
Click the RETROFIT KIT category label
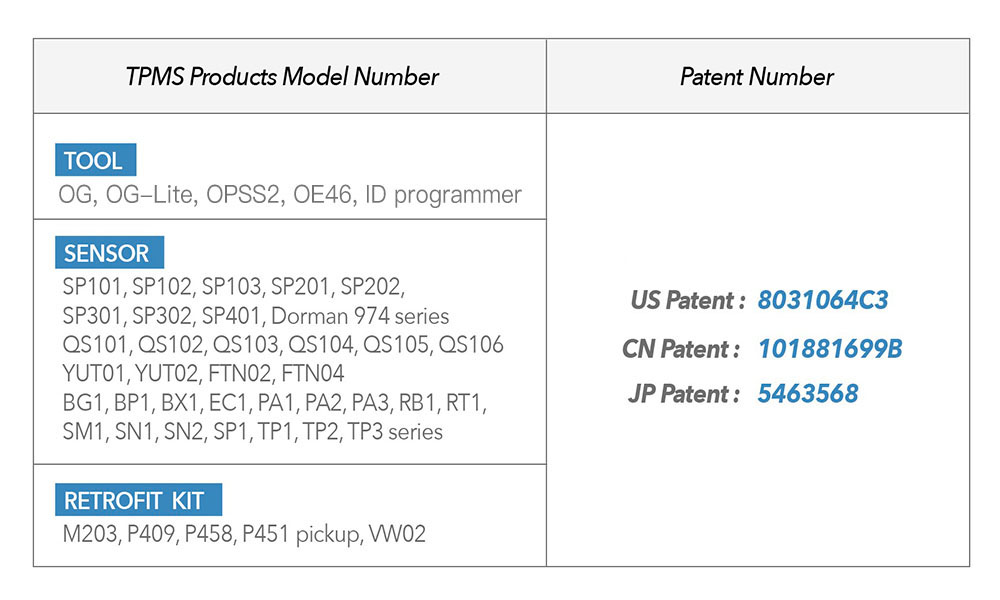pyautogui.click(x=138, y=500)
